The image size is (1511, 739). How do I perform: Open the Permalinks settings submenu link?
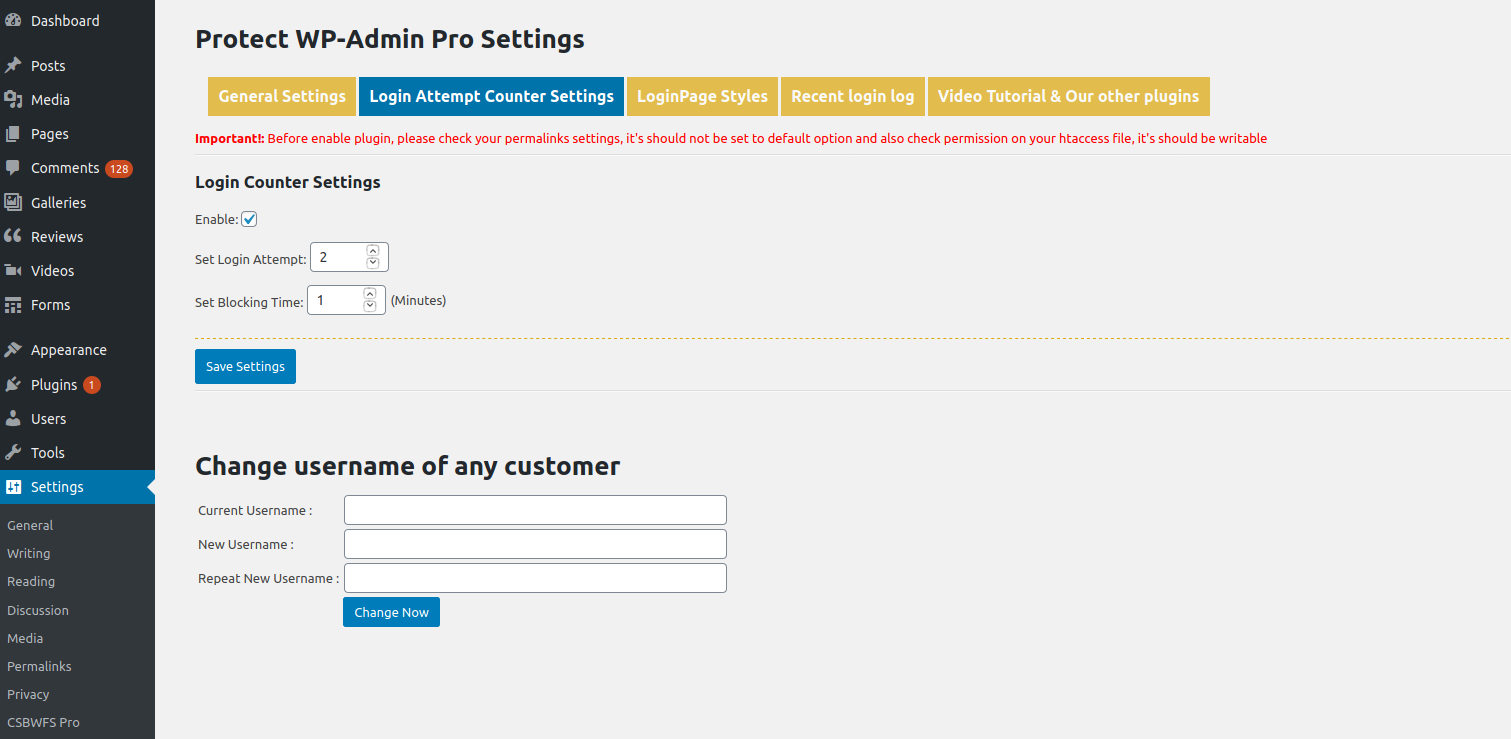39,666
